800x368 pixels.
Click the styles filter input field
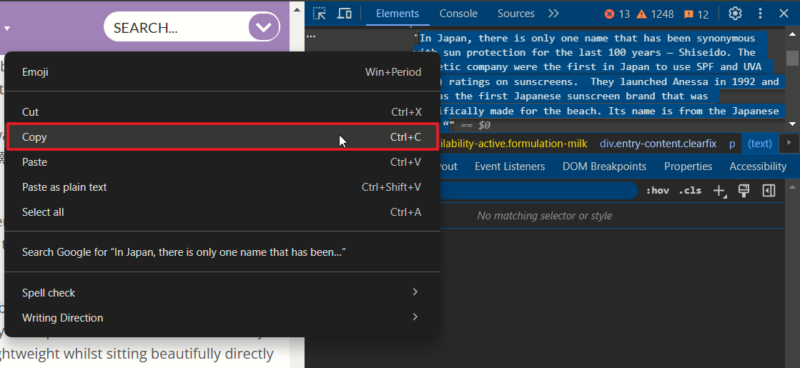coord(538,191)
